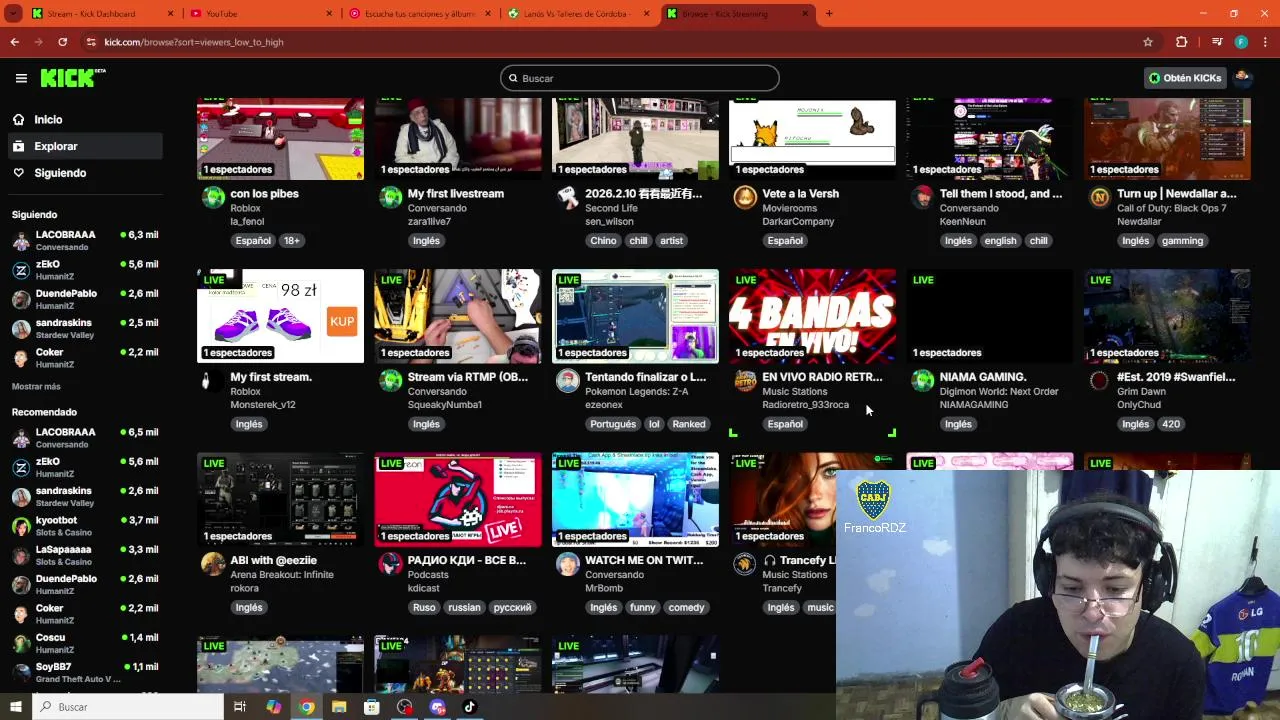
Task: Click rokora streamer avatar icon
Action: [213, 564]
